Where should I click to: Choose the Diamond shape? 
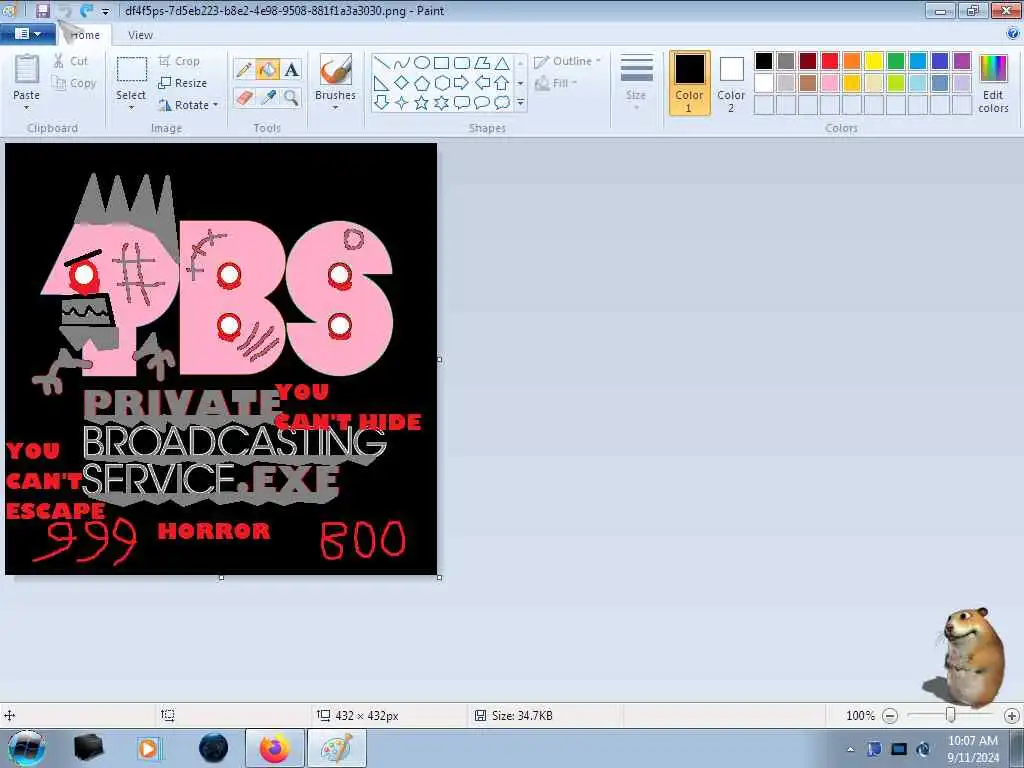click(x=402, y=83)
